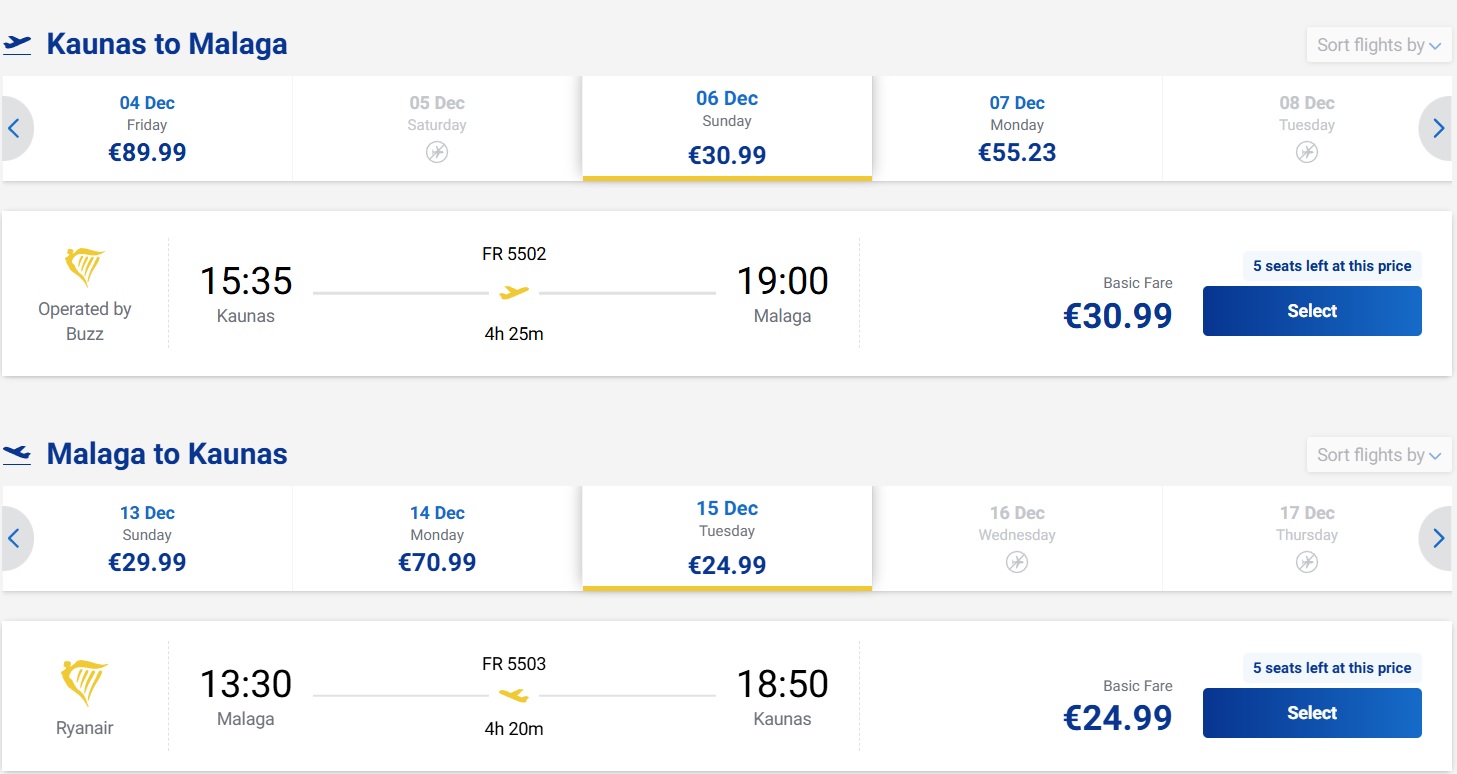Select the €30.99 Kaunas to Malaga flight
Viewport: 1457px width, 774px height.
coord(1312,311)
